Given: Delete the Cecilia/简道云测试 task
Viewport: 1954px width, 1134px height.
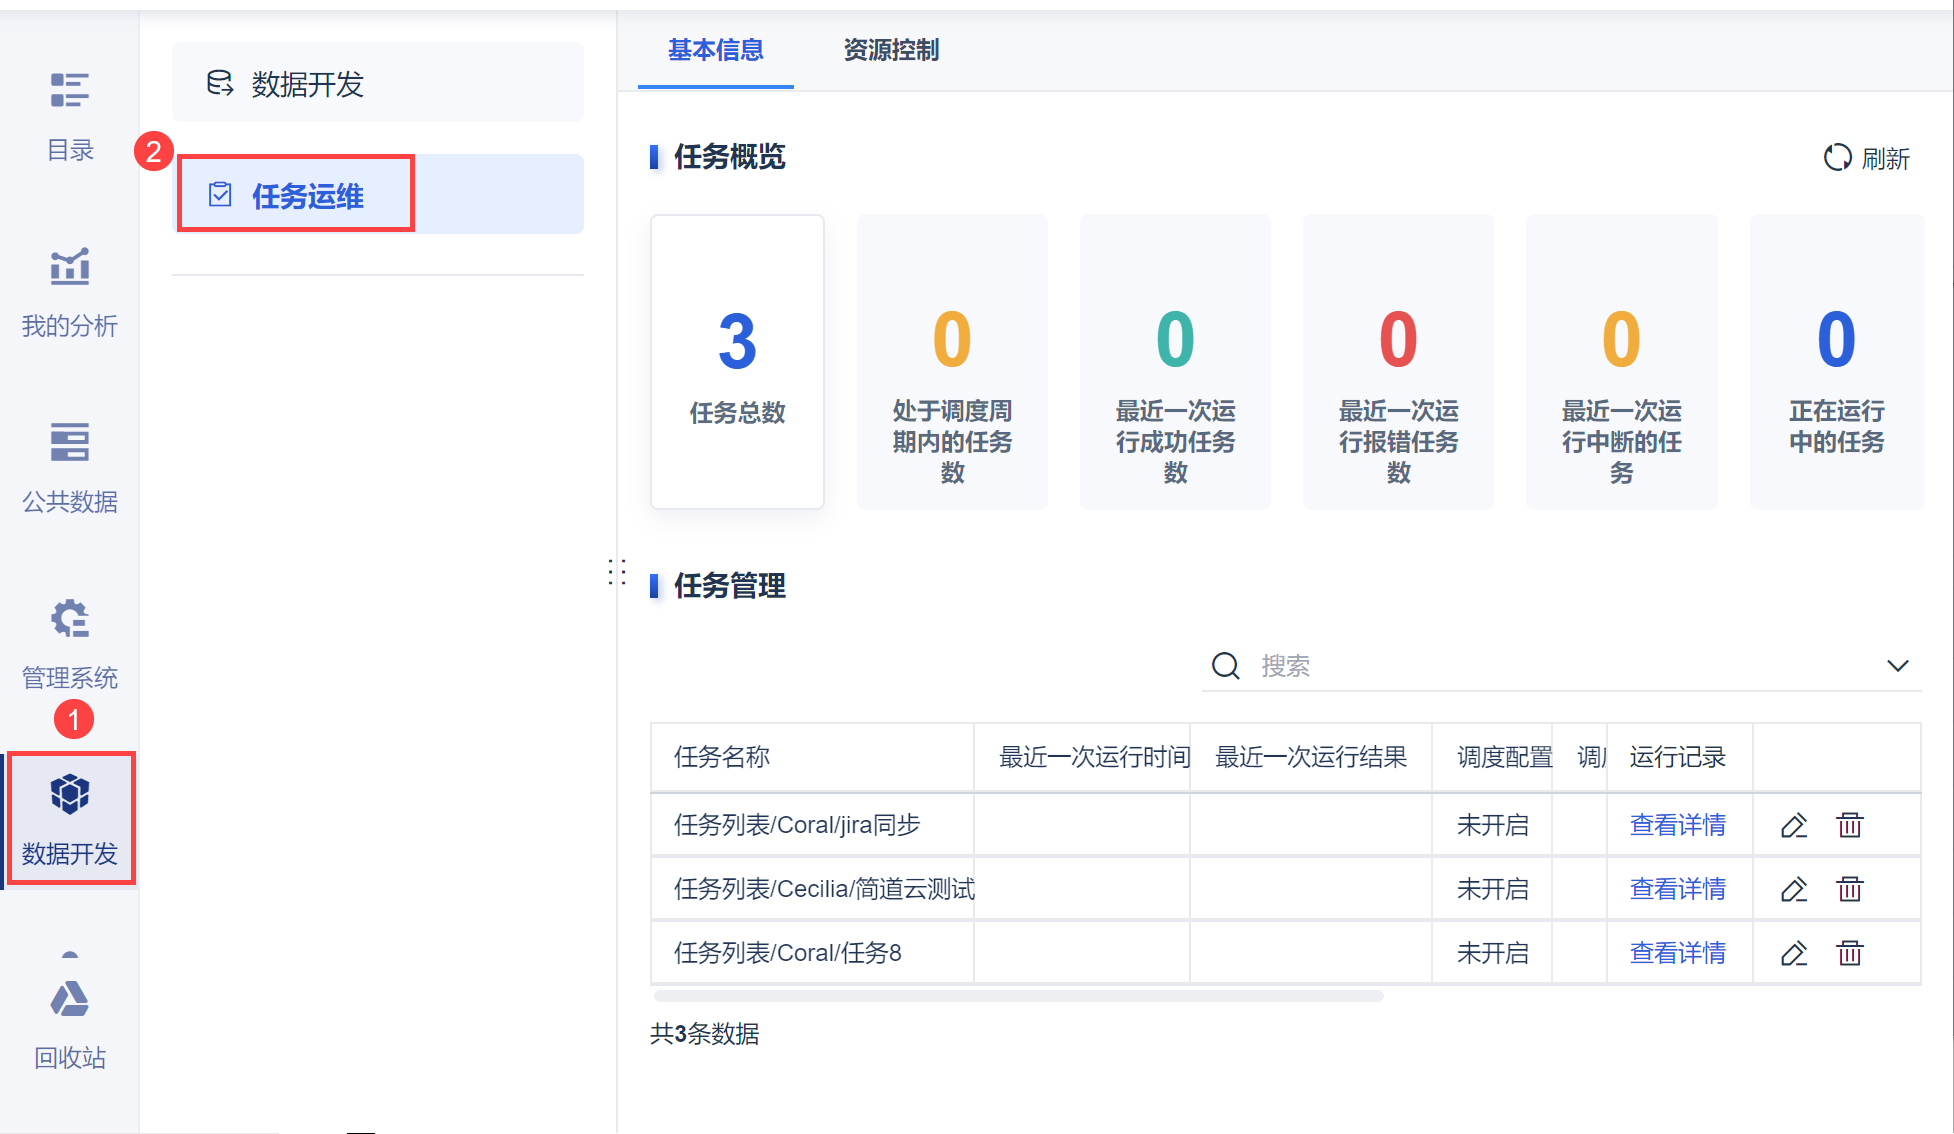Looking at the screenshot, I should [1850, 889].
